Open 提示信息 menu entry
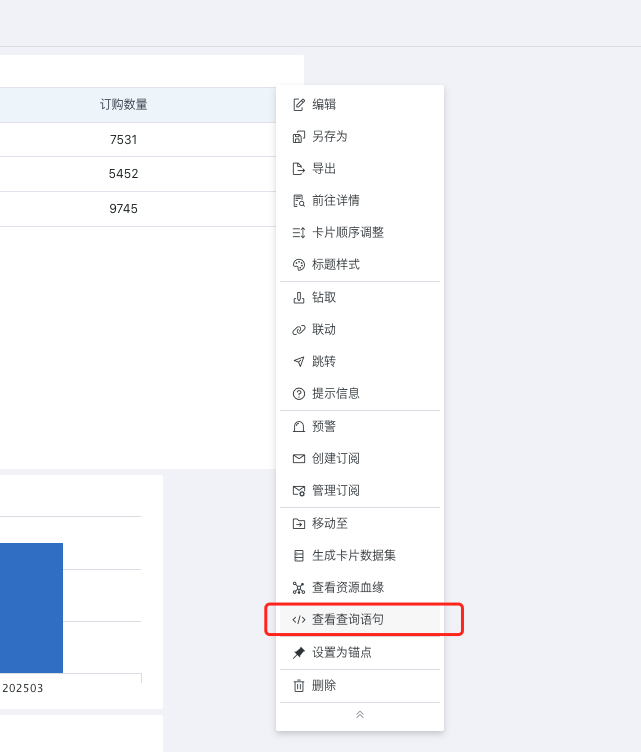The image size is (641, 752). [360, 394]
